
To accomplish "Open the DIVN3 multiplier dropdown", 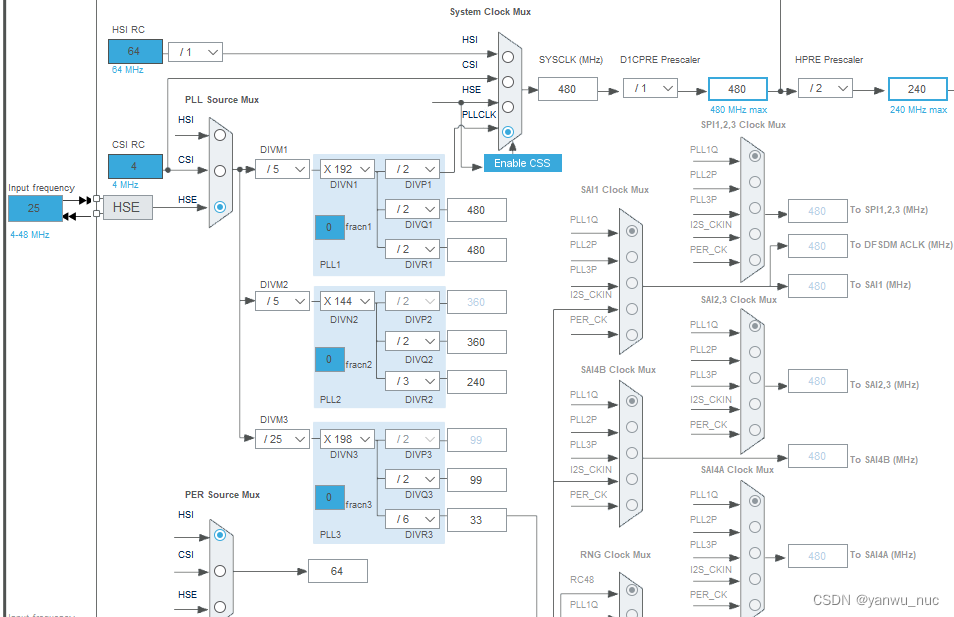I will click(347, 439).
